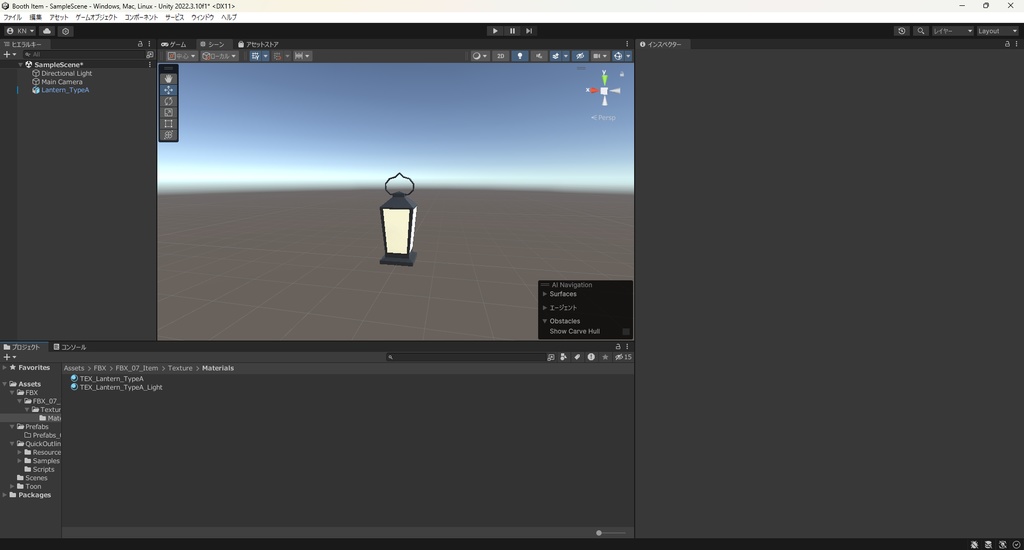
Task: Select the Rect transform tool
Action: tap(168, 123)
